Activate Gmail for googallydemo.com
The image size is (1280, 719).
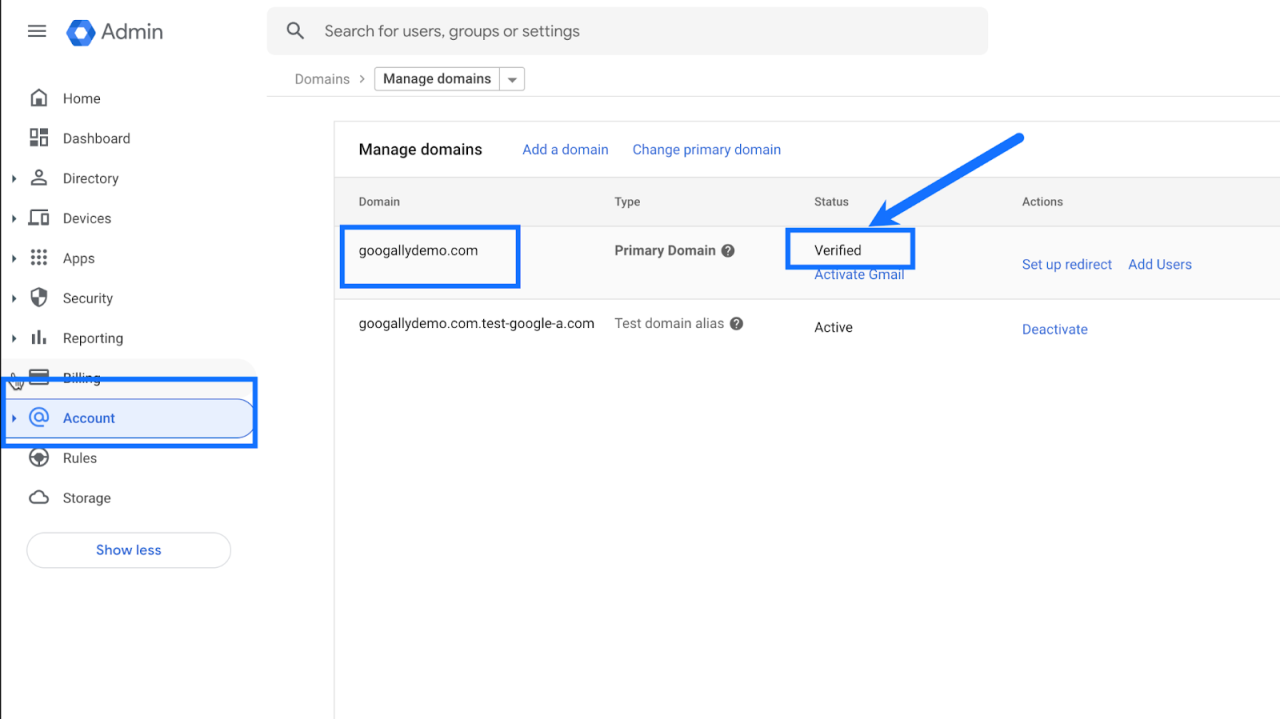859,273
